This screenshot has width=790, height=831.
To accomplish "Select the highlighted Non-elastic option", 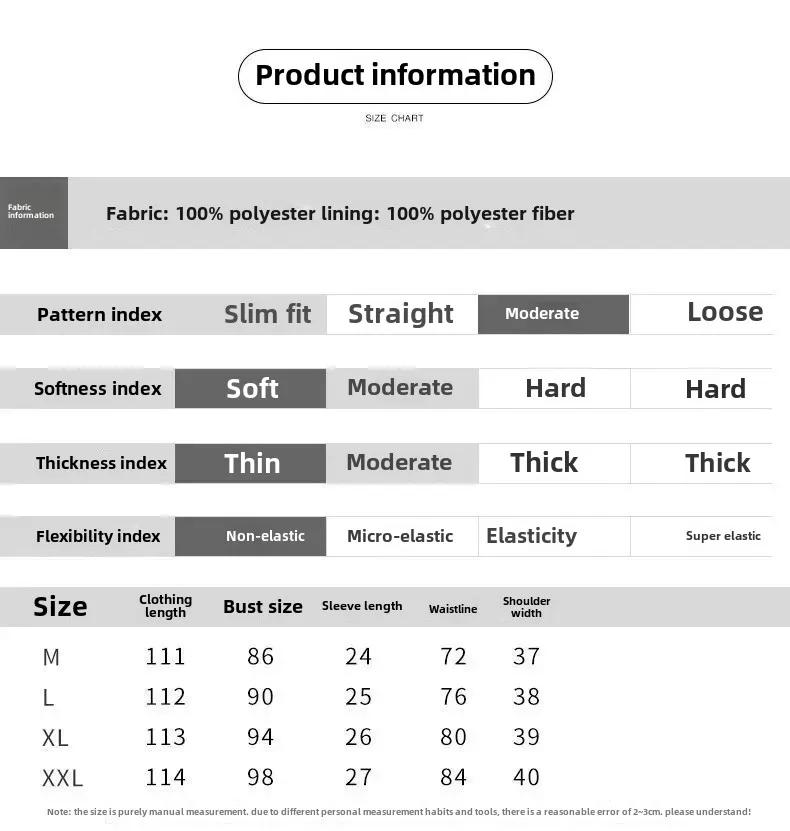I will [250, 536].
